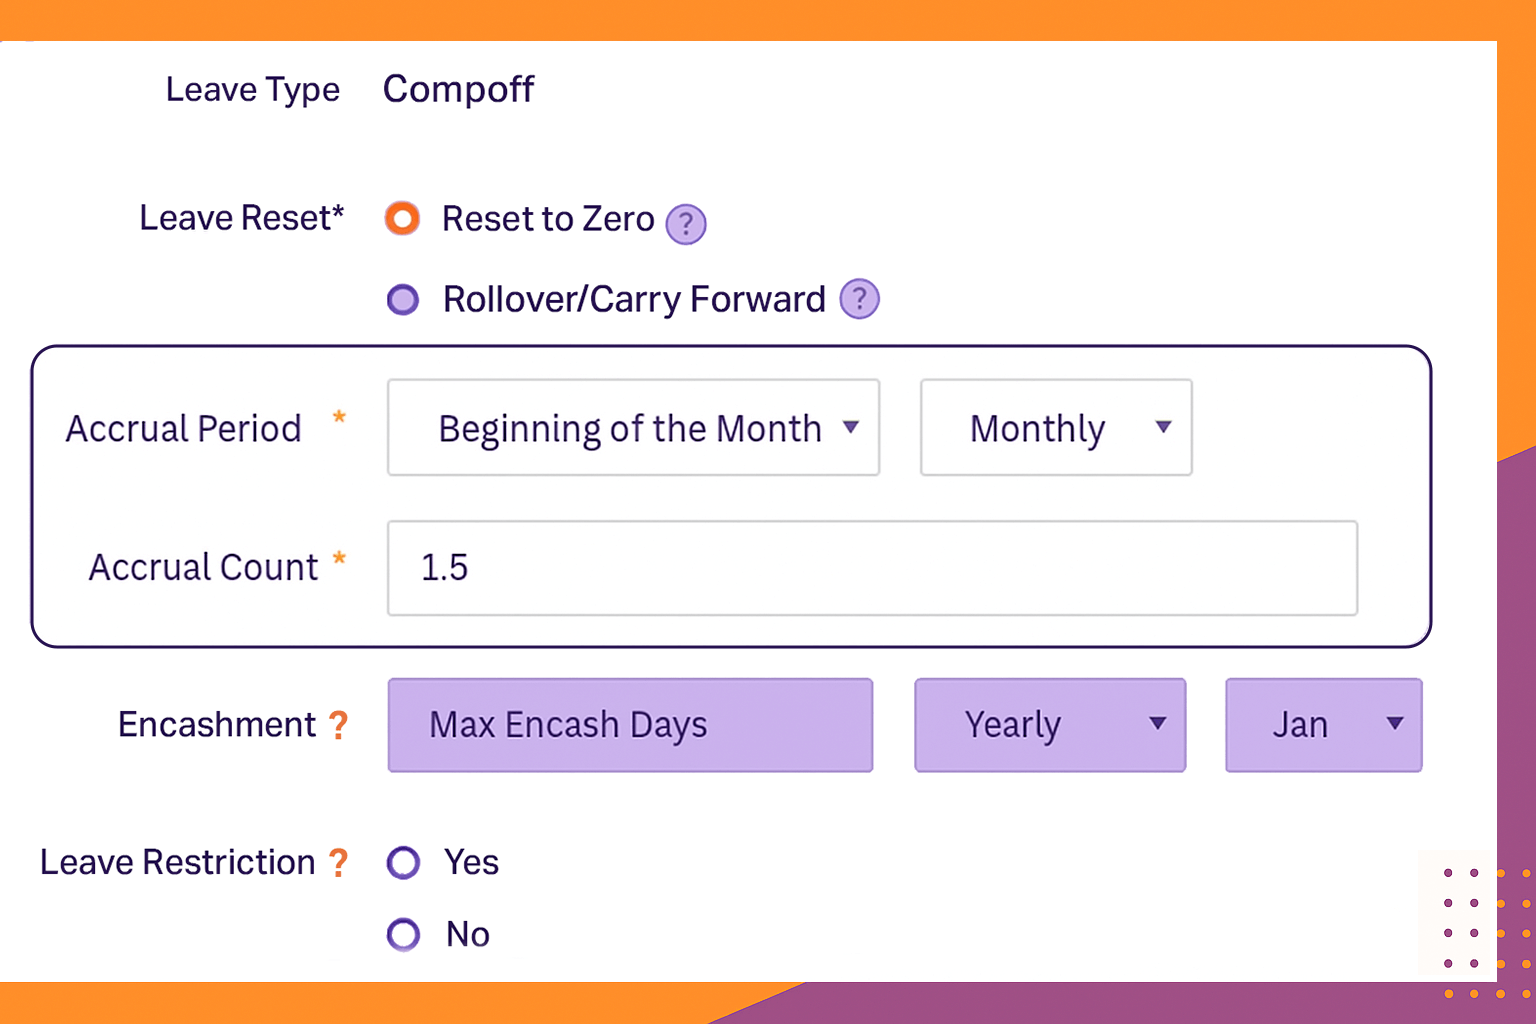Click the Compoff leave type value
1536x1024 pixels.
[459, 90]
